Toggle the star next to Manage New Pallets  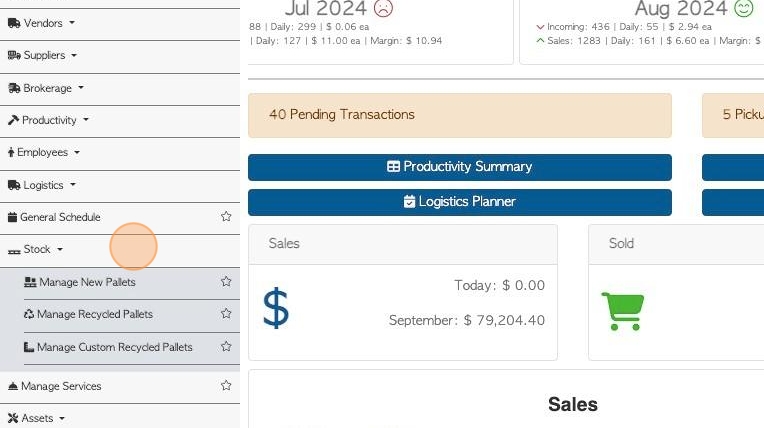point(226,281)
